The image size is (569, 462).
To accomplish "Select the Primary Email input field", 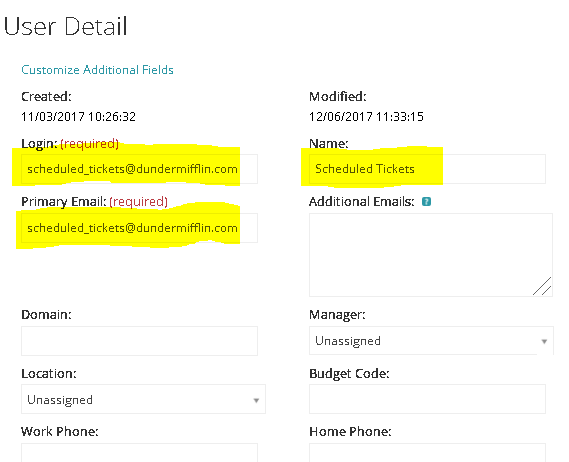I will click(139, 228).
